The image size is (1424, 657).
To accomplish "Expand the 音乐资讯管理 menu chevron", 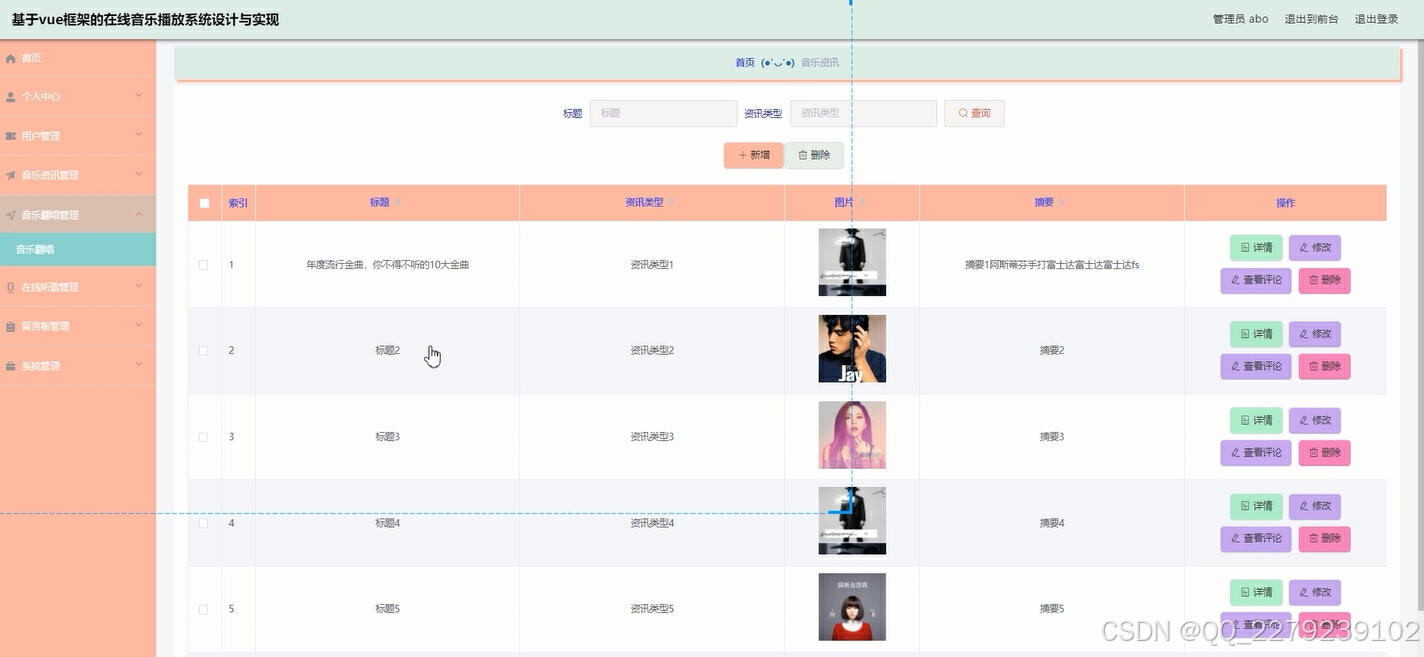I will 139,174.
